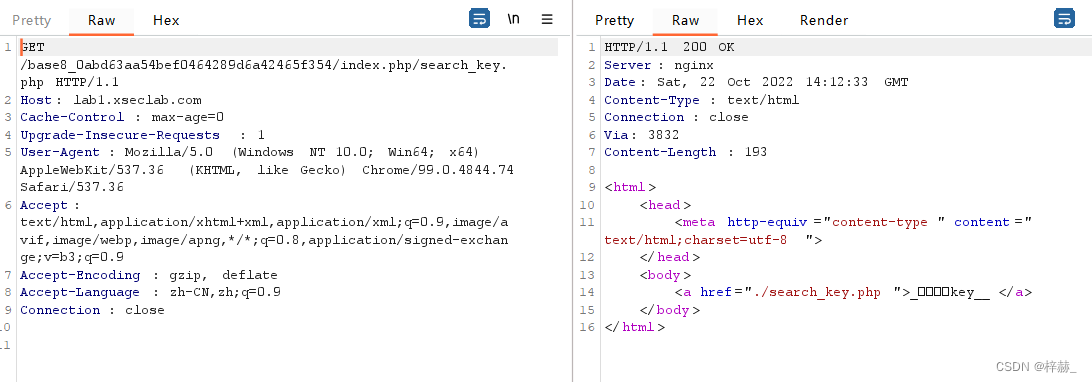Toggle word wrap icon in request panel
Viewport: 1092px width, 382px height.
(x=479, y=19)
